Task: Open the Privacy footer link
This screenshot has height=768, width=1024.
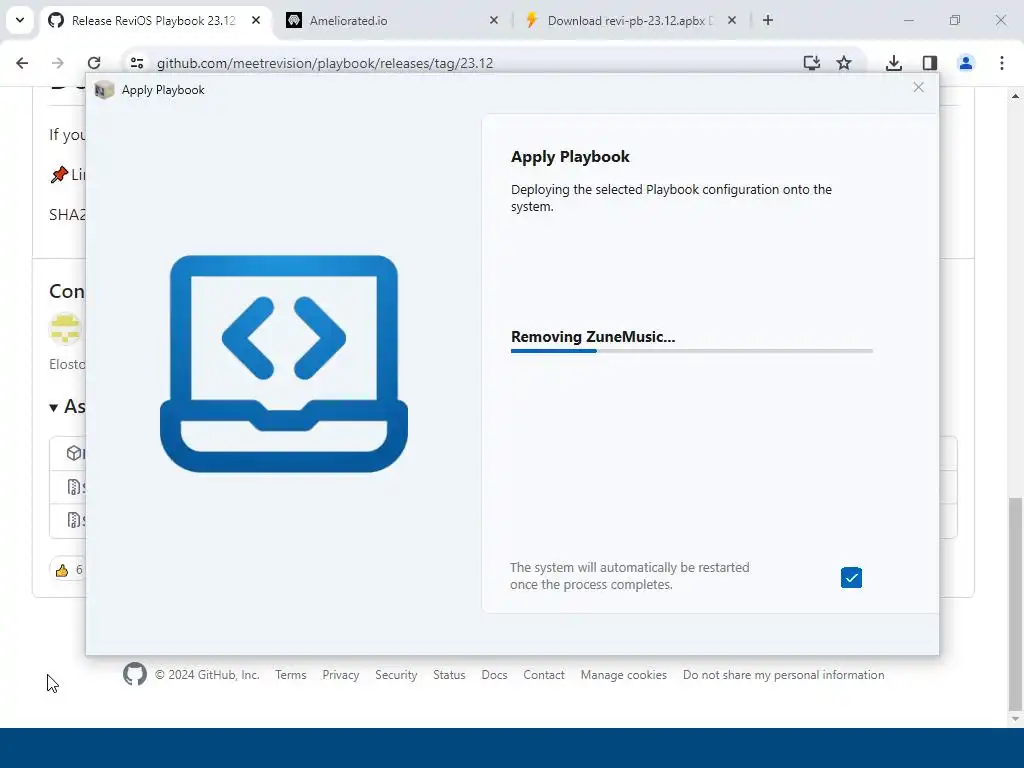Action: tap(341, 675)
